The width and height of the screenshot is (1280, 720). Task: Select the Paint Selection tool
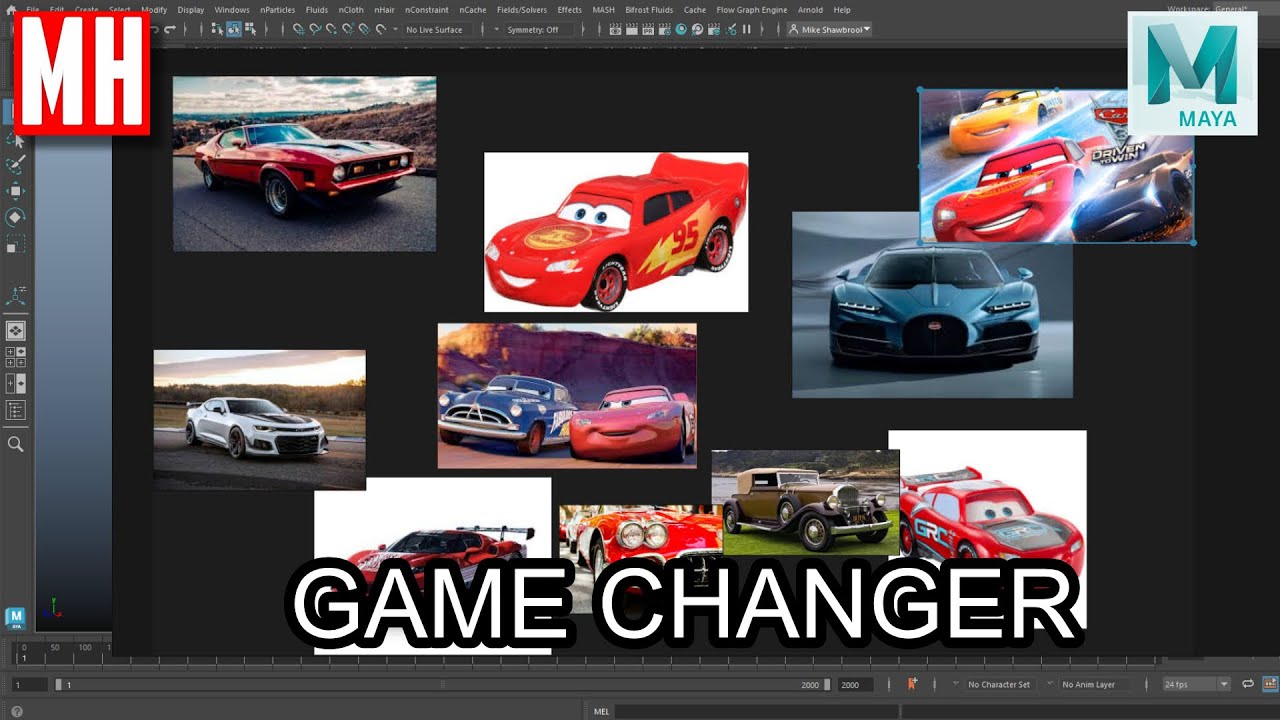click(x=16, y=165)
